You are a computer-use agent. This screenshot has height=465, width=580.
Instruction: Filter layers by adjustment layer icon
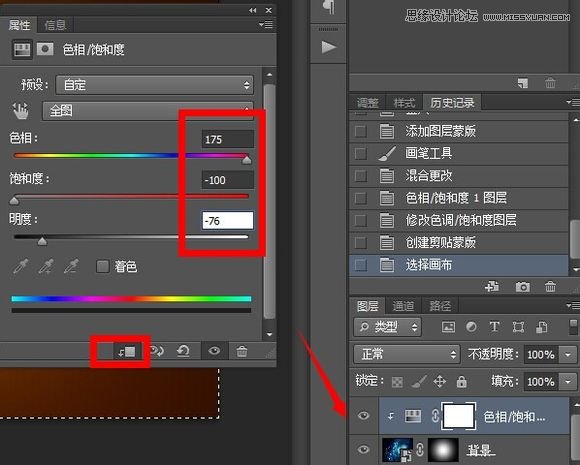[471, 327]
